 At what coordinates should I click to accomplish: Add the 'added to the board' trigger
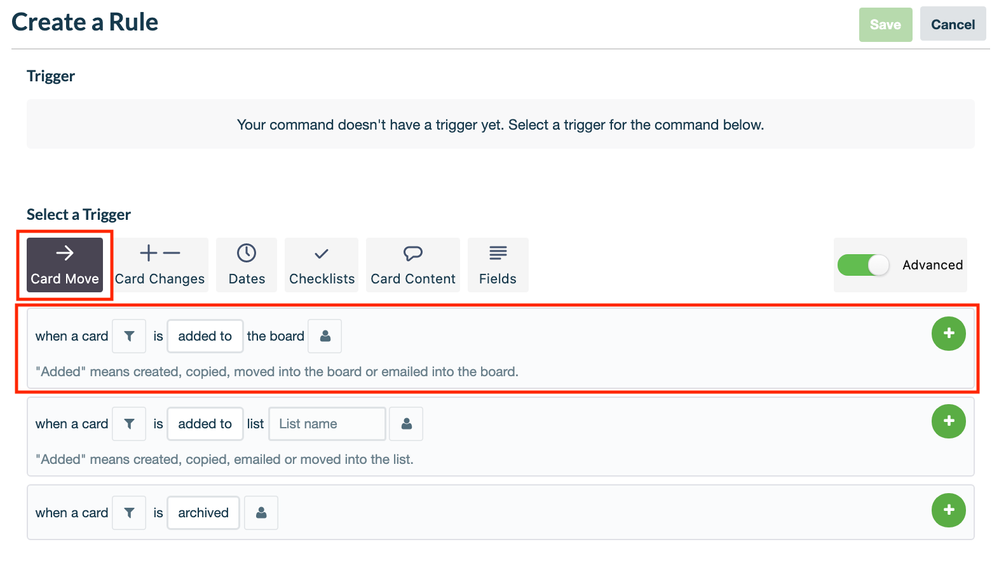coord(948,334)
